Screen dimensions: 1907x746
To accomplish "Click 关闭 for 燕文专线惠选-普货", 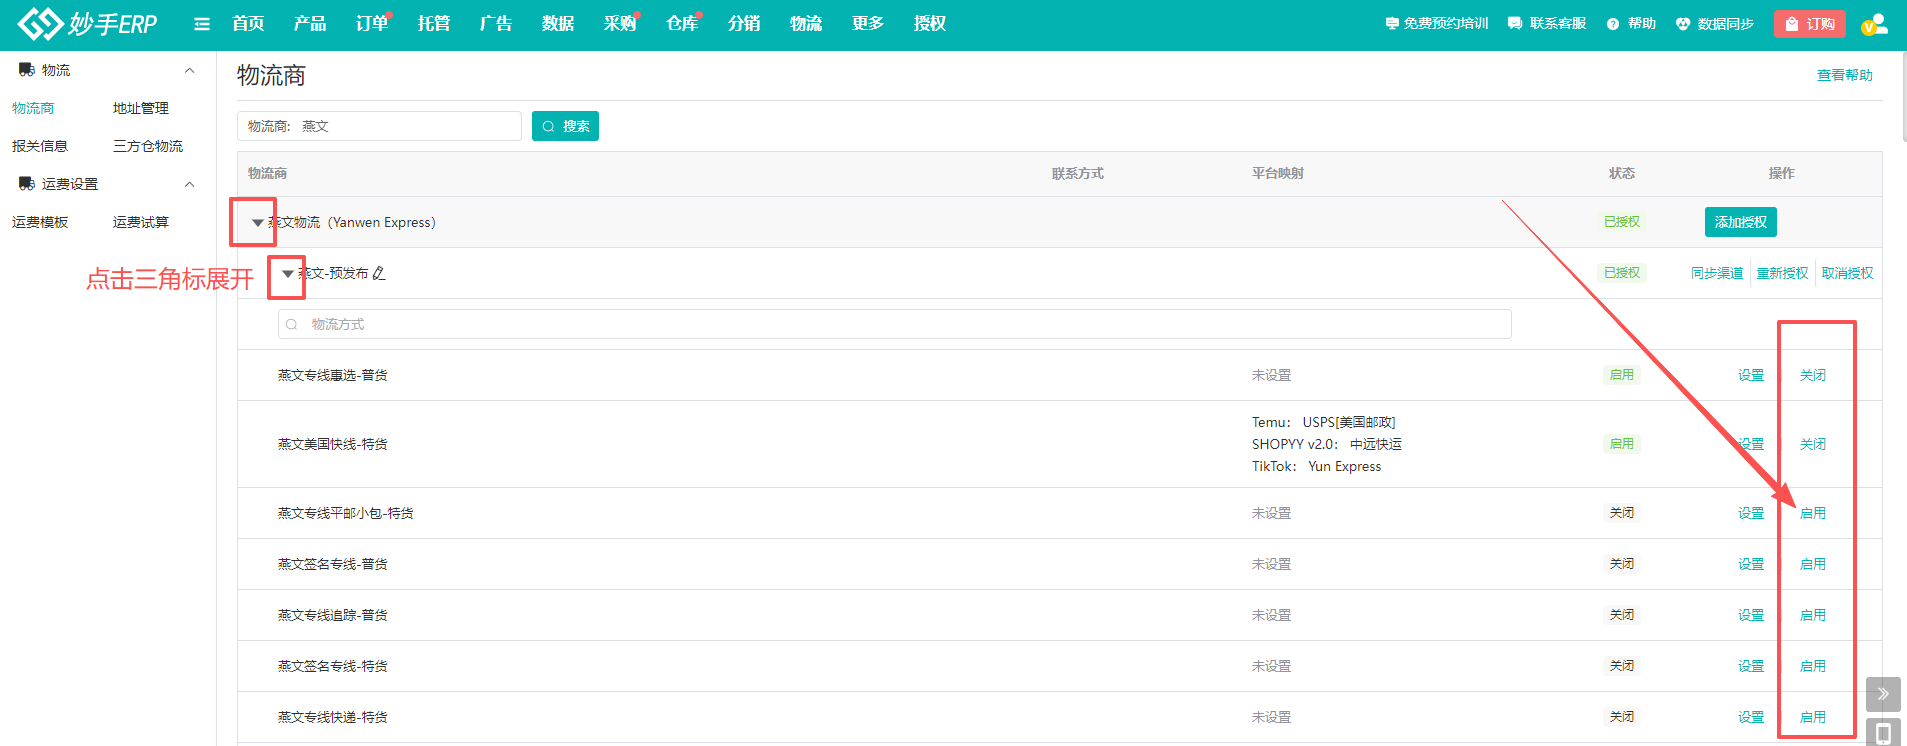I will click(x=1813, y=375).
